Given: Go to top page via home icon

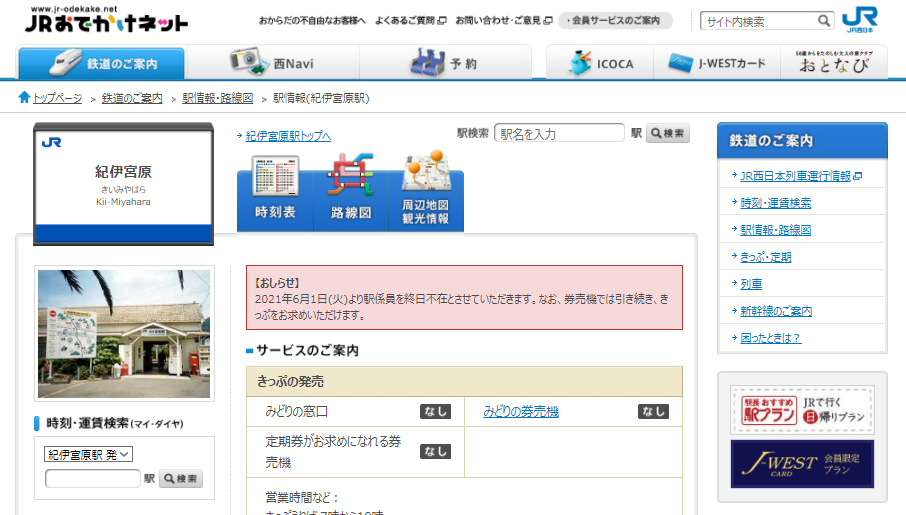Looking at the screenshot, I should pos(24,97).
